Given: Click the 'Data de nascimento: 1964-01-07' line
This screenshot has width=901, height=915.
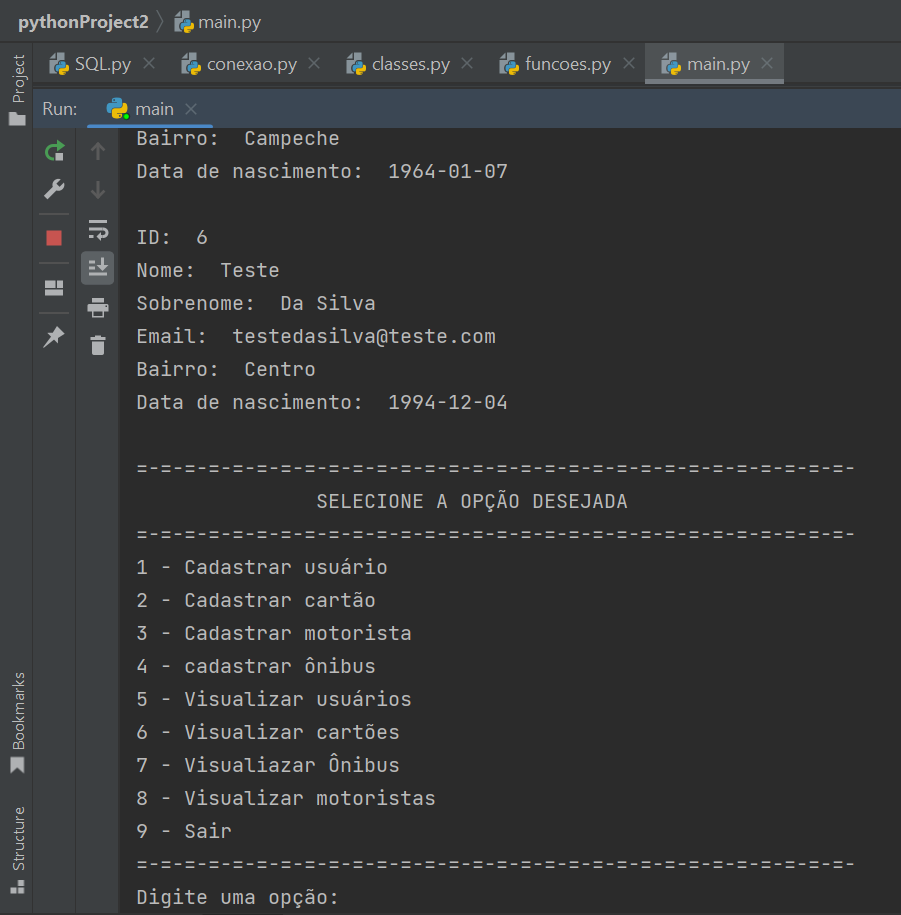Looking at the screenshot, I should tap(322, 172).
